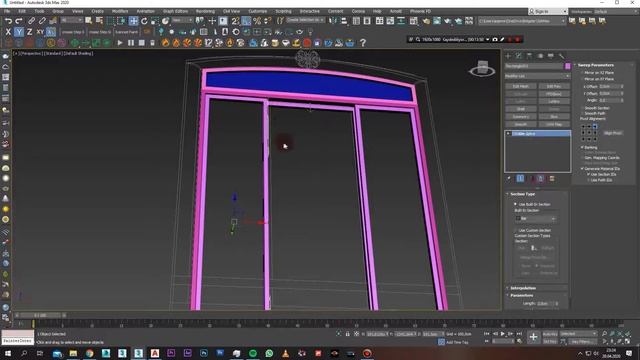Toggle Use Section IDs checkbox
The image size is (640, 360).
pos(588,174)
